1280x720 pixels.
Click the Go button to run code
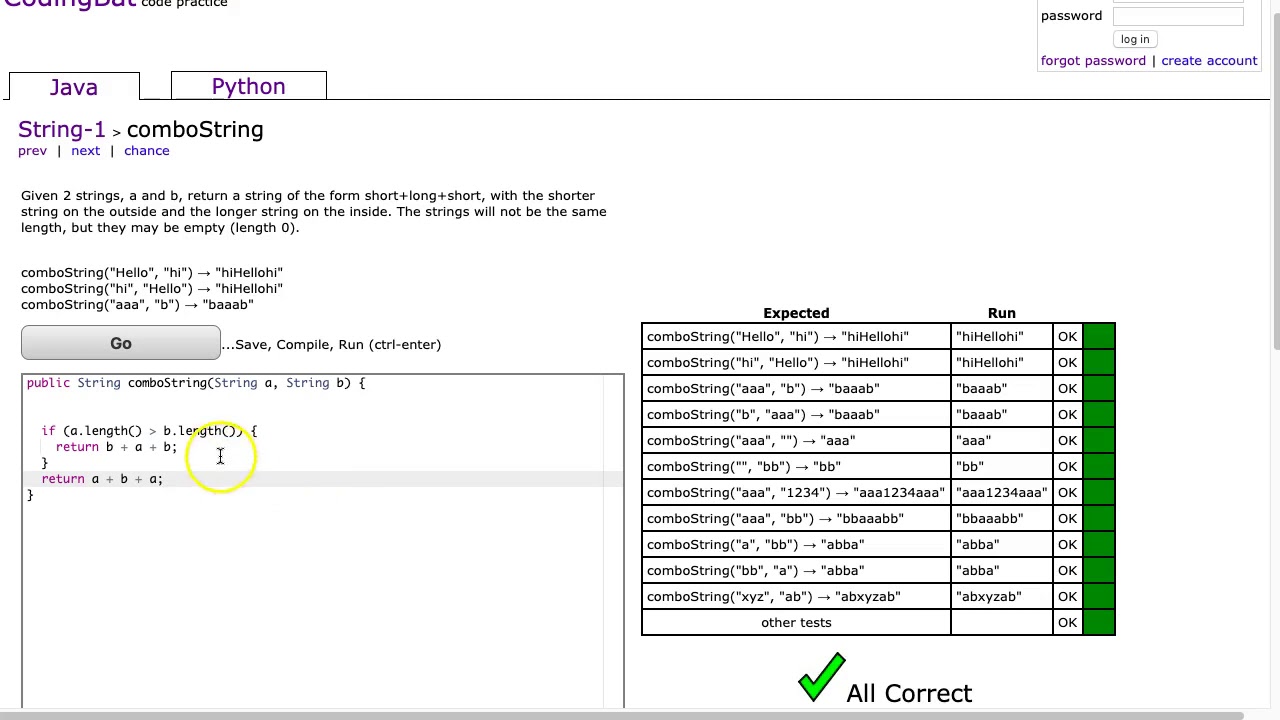click(x=121, y=343)
